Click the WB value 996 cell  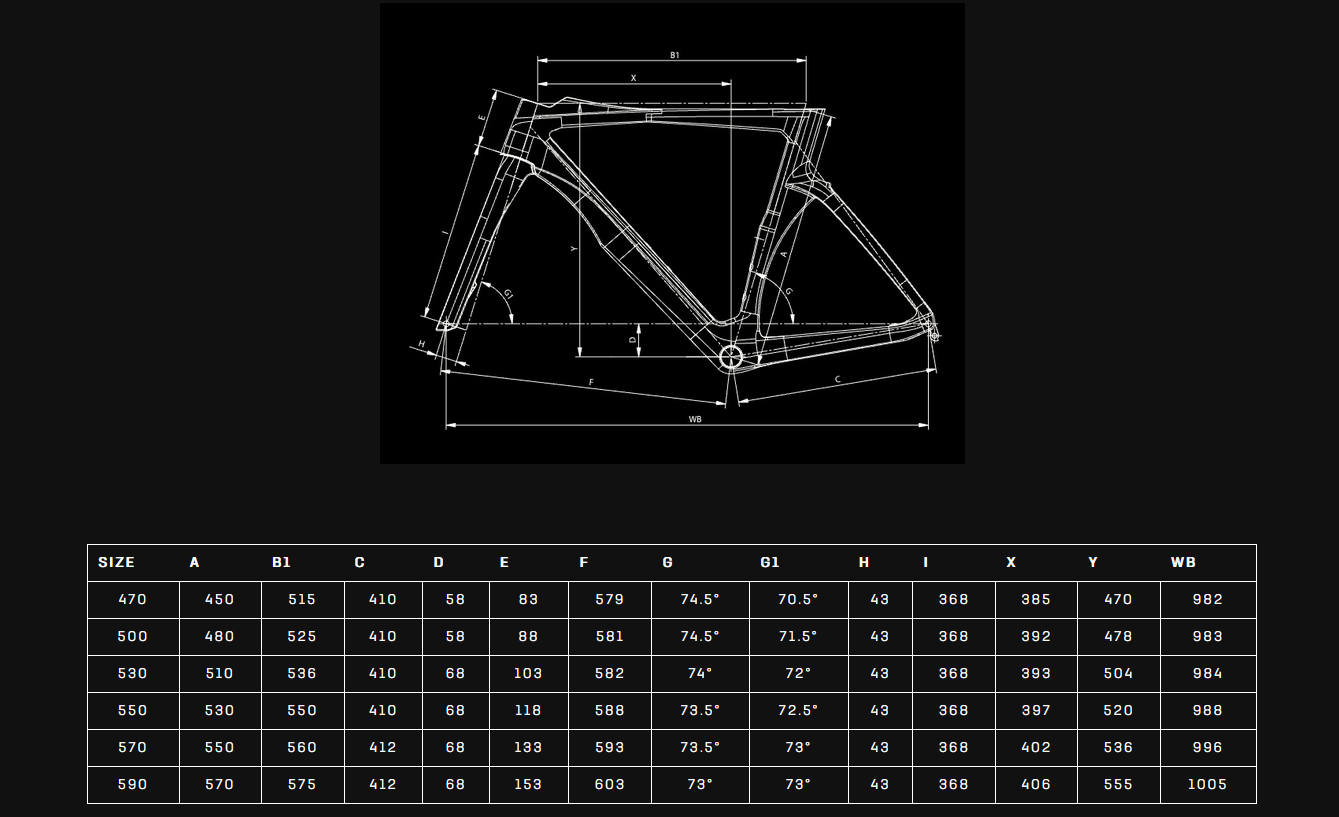[x=1207, y=748]
